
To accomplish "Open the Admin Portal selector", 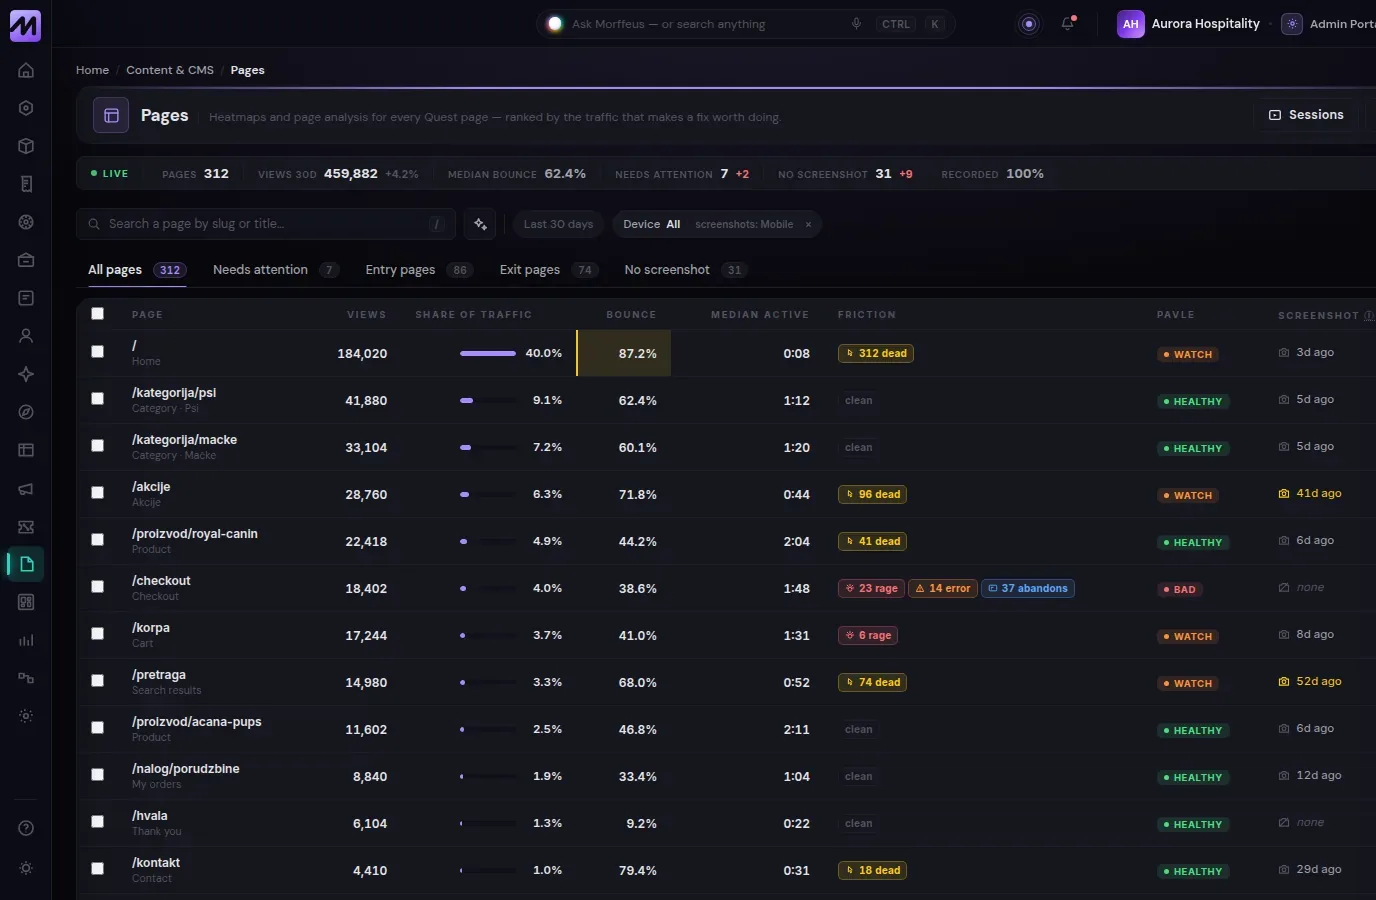I will 1329,24.
